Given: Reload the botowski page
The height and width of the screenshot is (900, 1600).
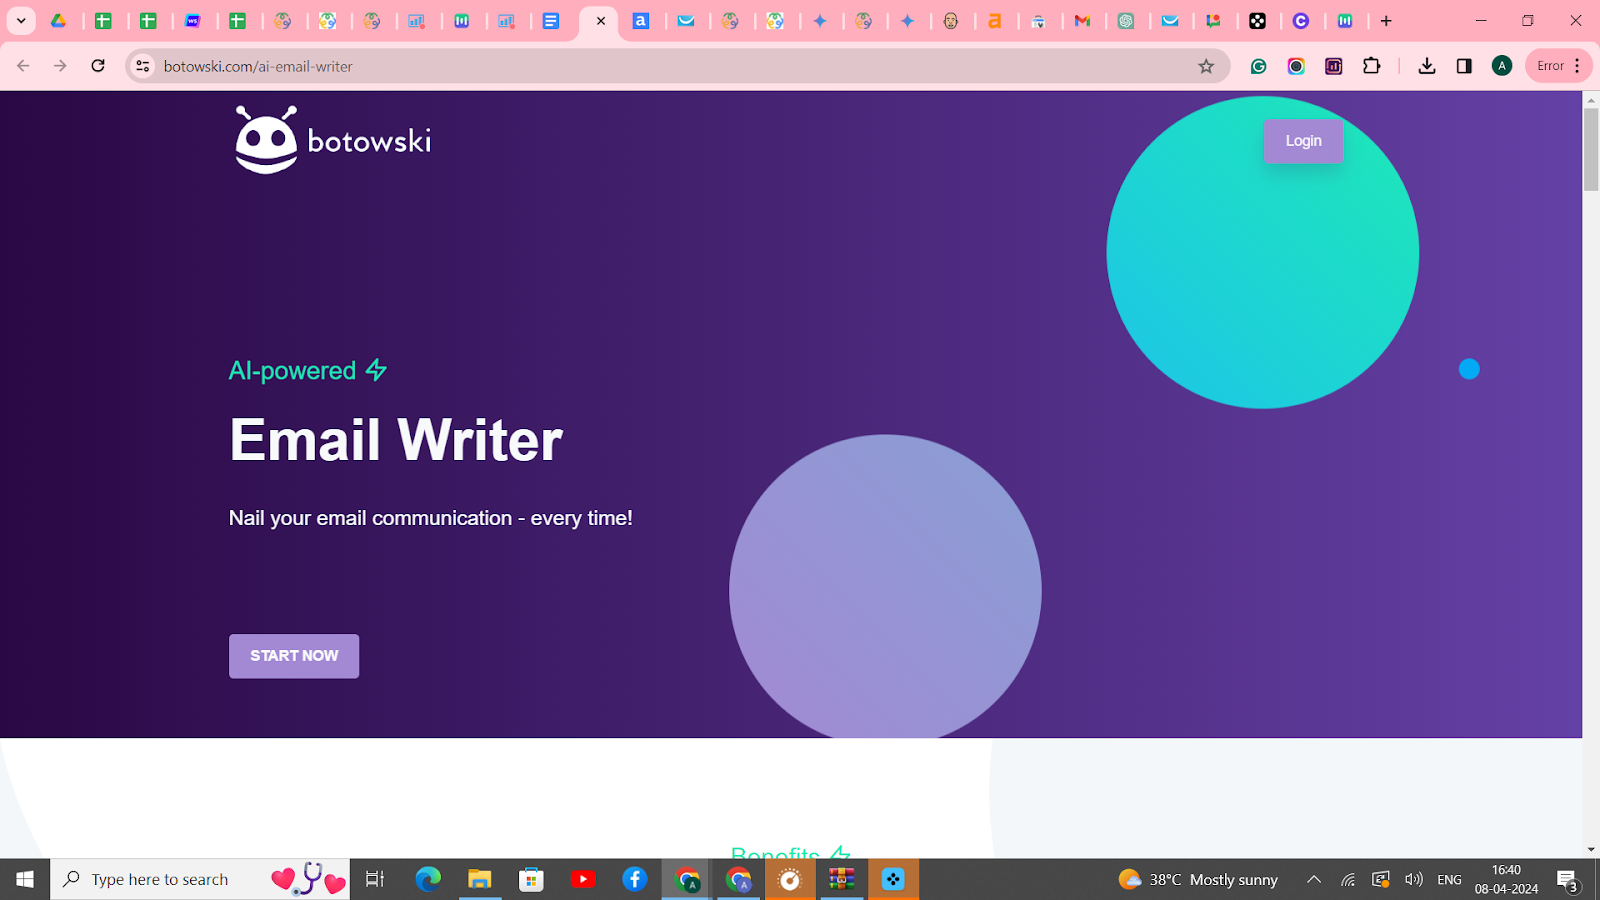Looking at the screenshot, I should (98, 66).
